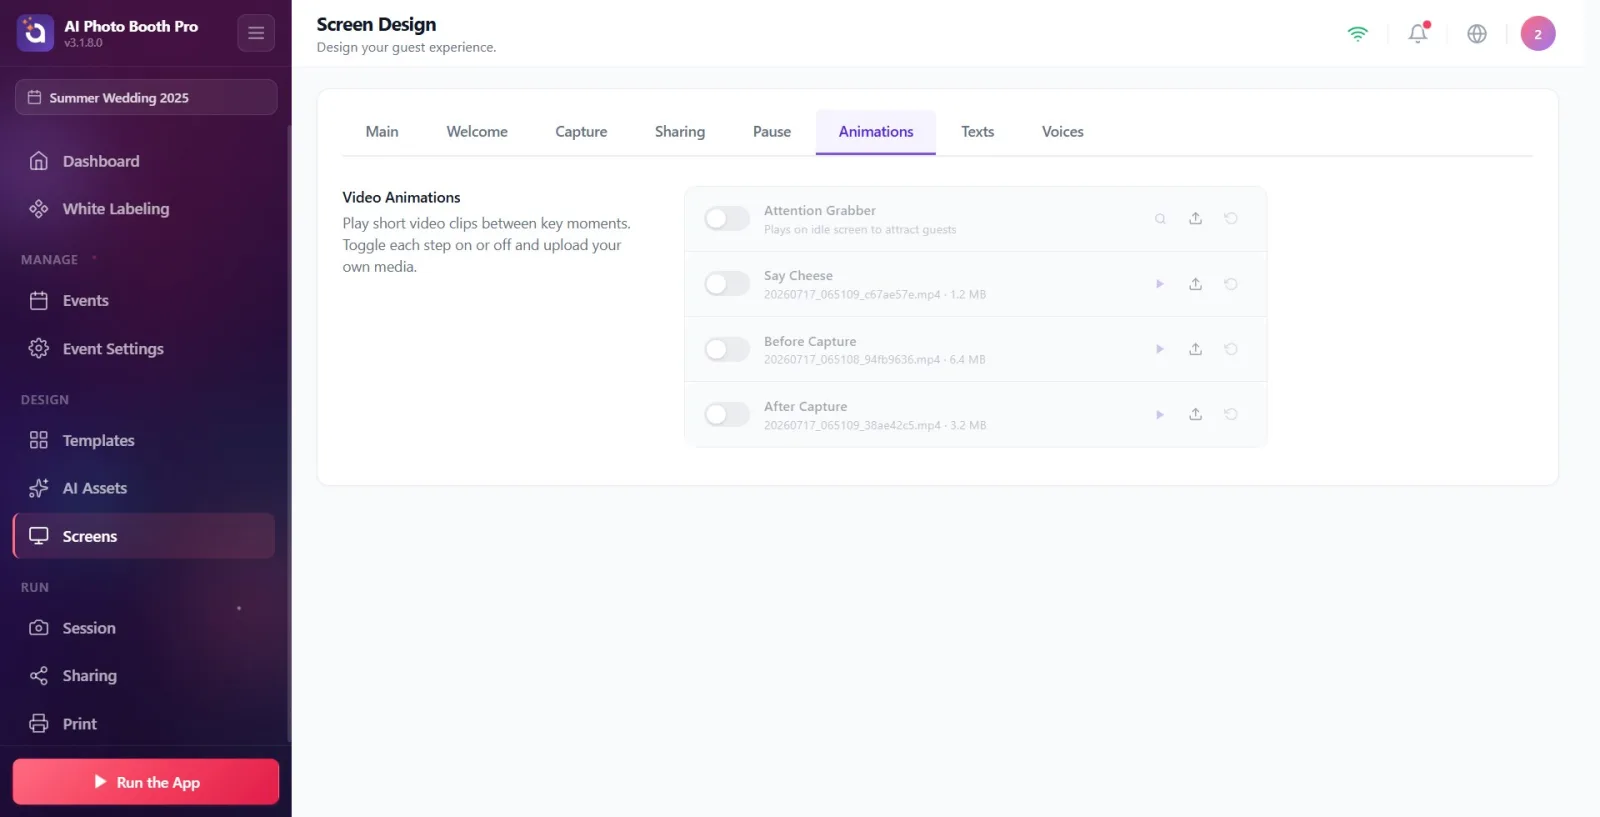
Task: Click the Dashboard home icon
Action: click(39, 161)
